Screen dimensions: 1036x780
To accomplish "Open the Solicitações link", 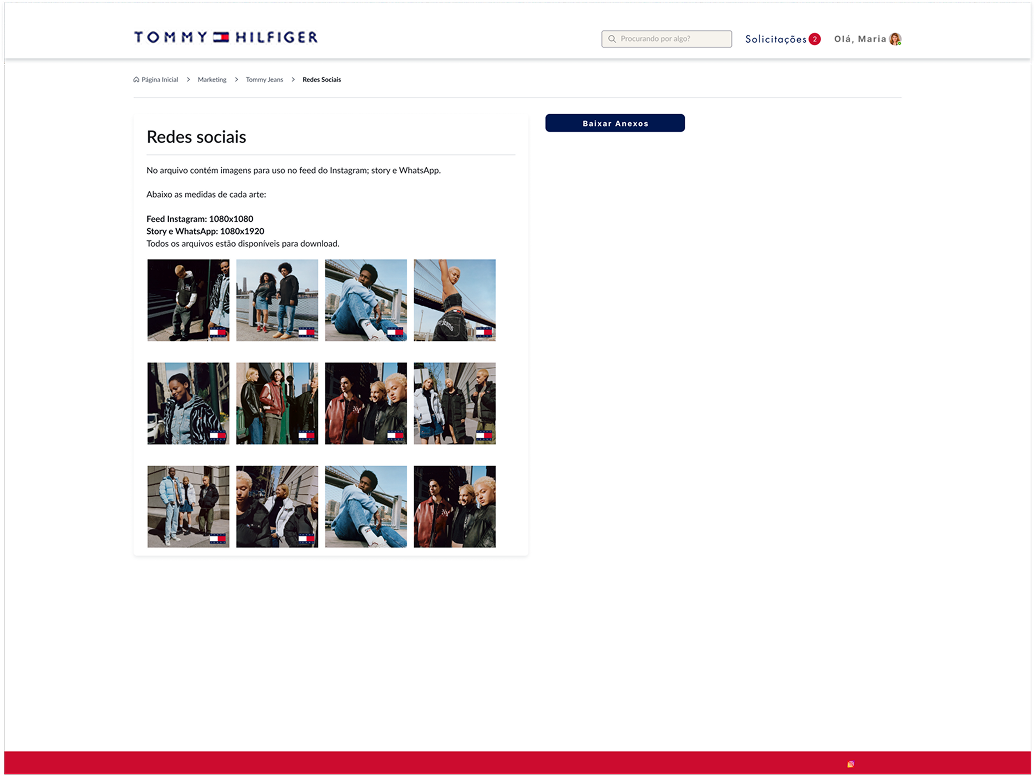I will click(x=776, y=39).
